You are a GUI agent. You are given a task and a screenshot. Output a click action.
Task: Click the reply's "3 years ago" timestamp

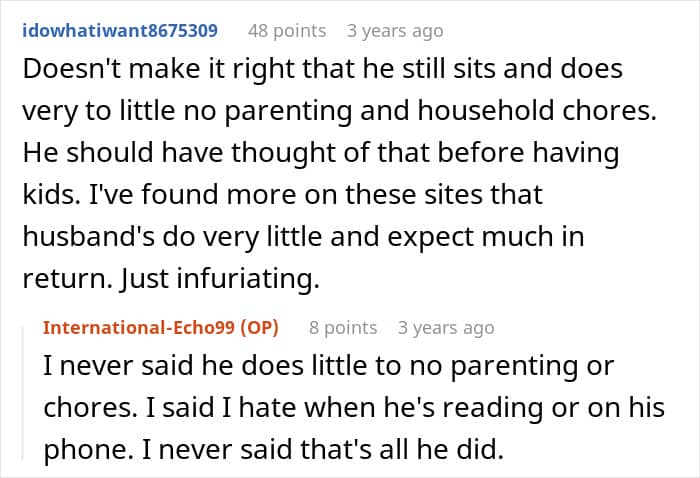[x=446, y=327]
